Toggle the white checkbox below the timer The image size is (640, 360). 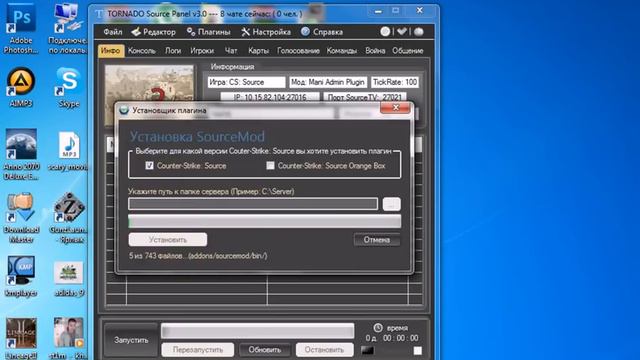(418, 350)
